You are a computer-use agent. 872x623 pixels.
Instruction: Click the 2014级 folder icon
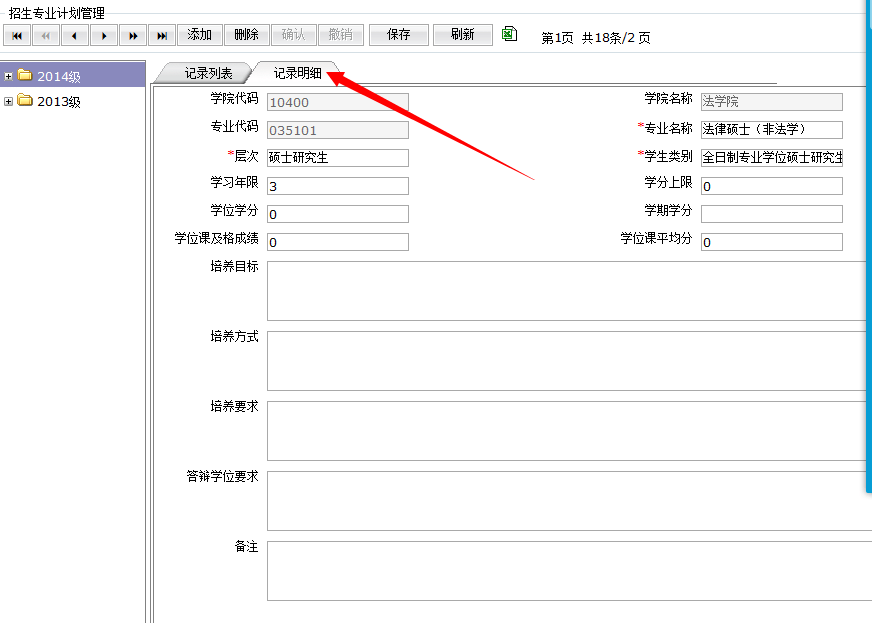pos(25,76)
